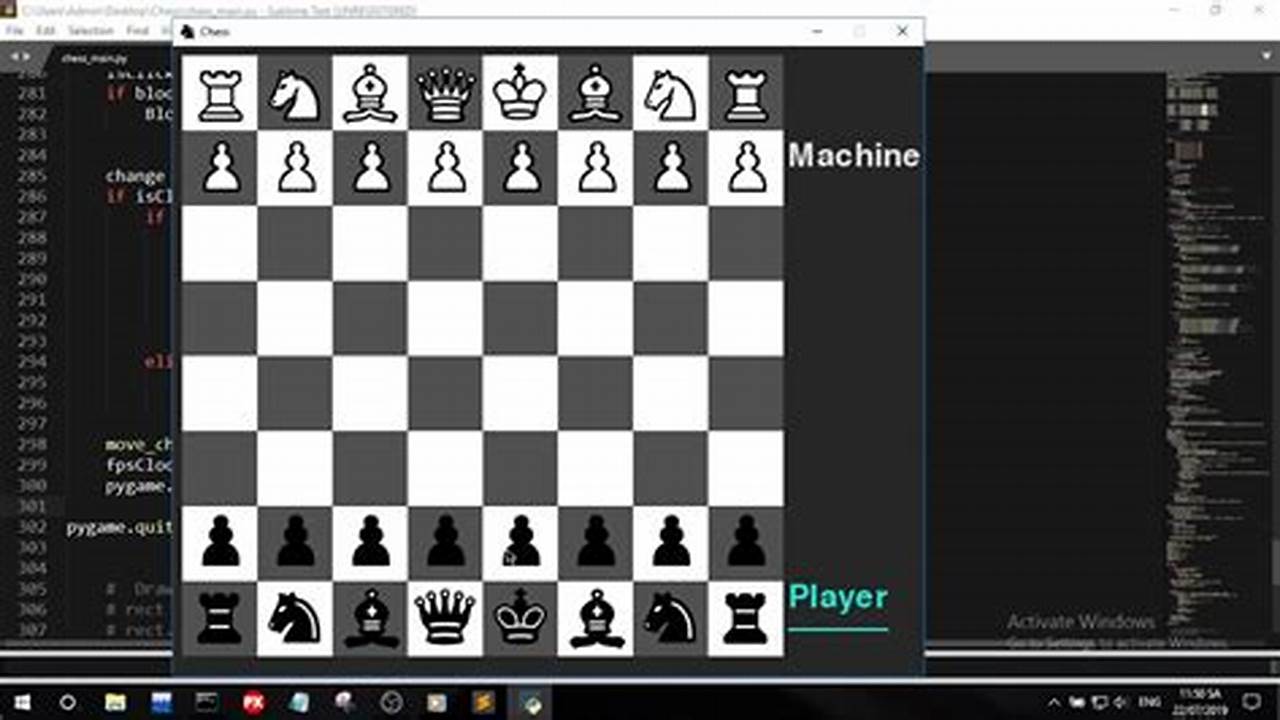The width and height of the screenshot is (1280, 720).
Task: Select the black pawn above the bottom-right rook
Action: coord(746,543)
